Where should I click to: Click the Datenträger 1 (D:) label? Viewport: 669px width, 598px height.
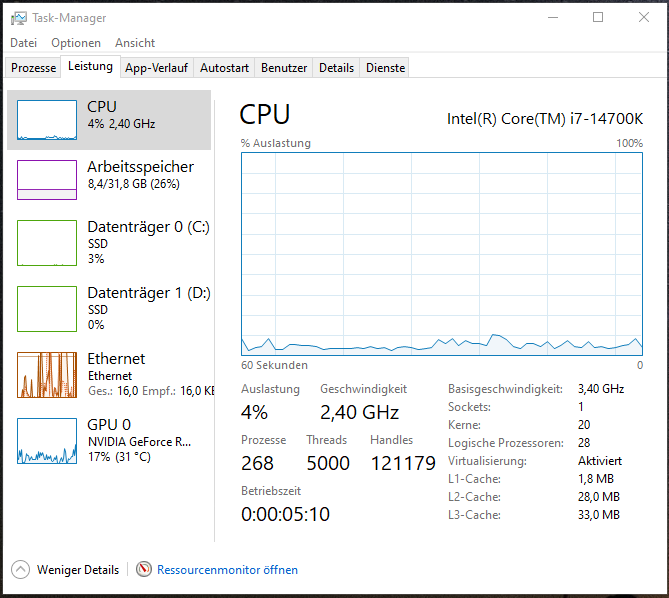click(x=149, y=293)
